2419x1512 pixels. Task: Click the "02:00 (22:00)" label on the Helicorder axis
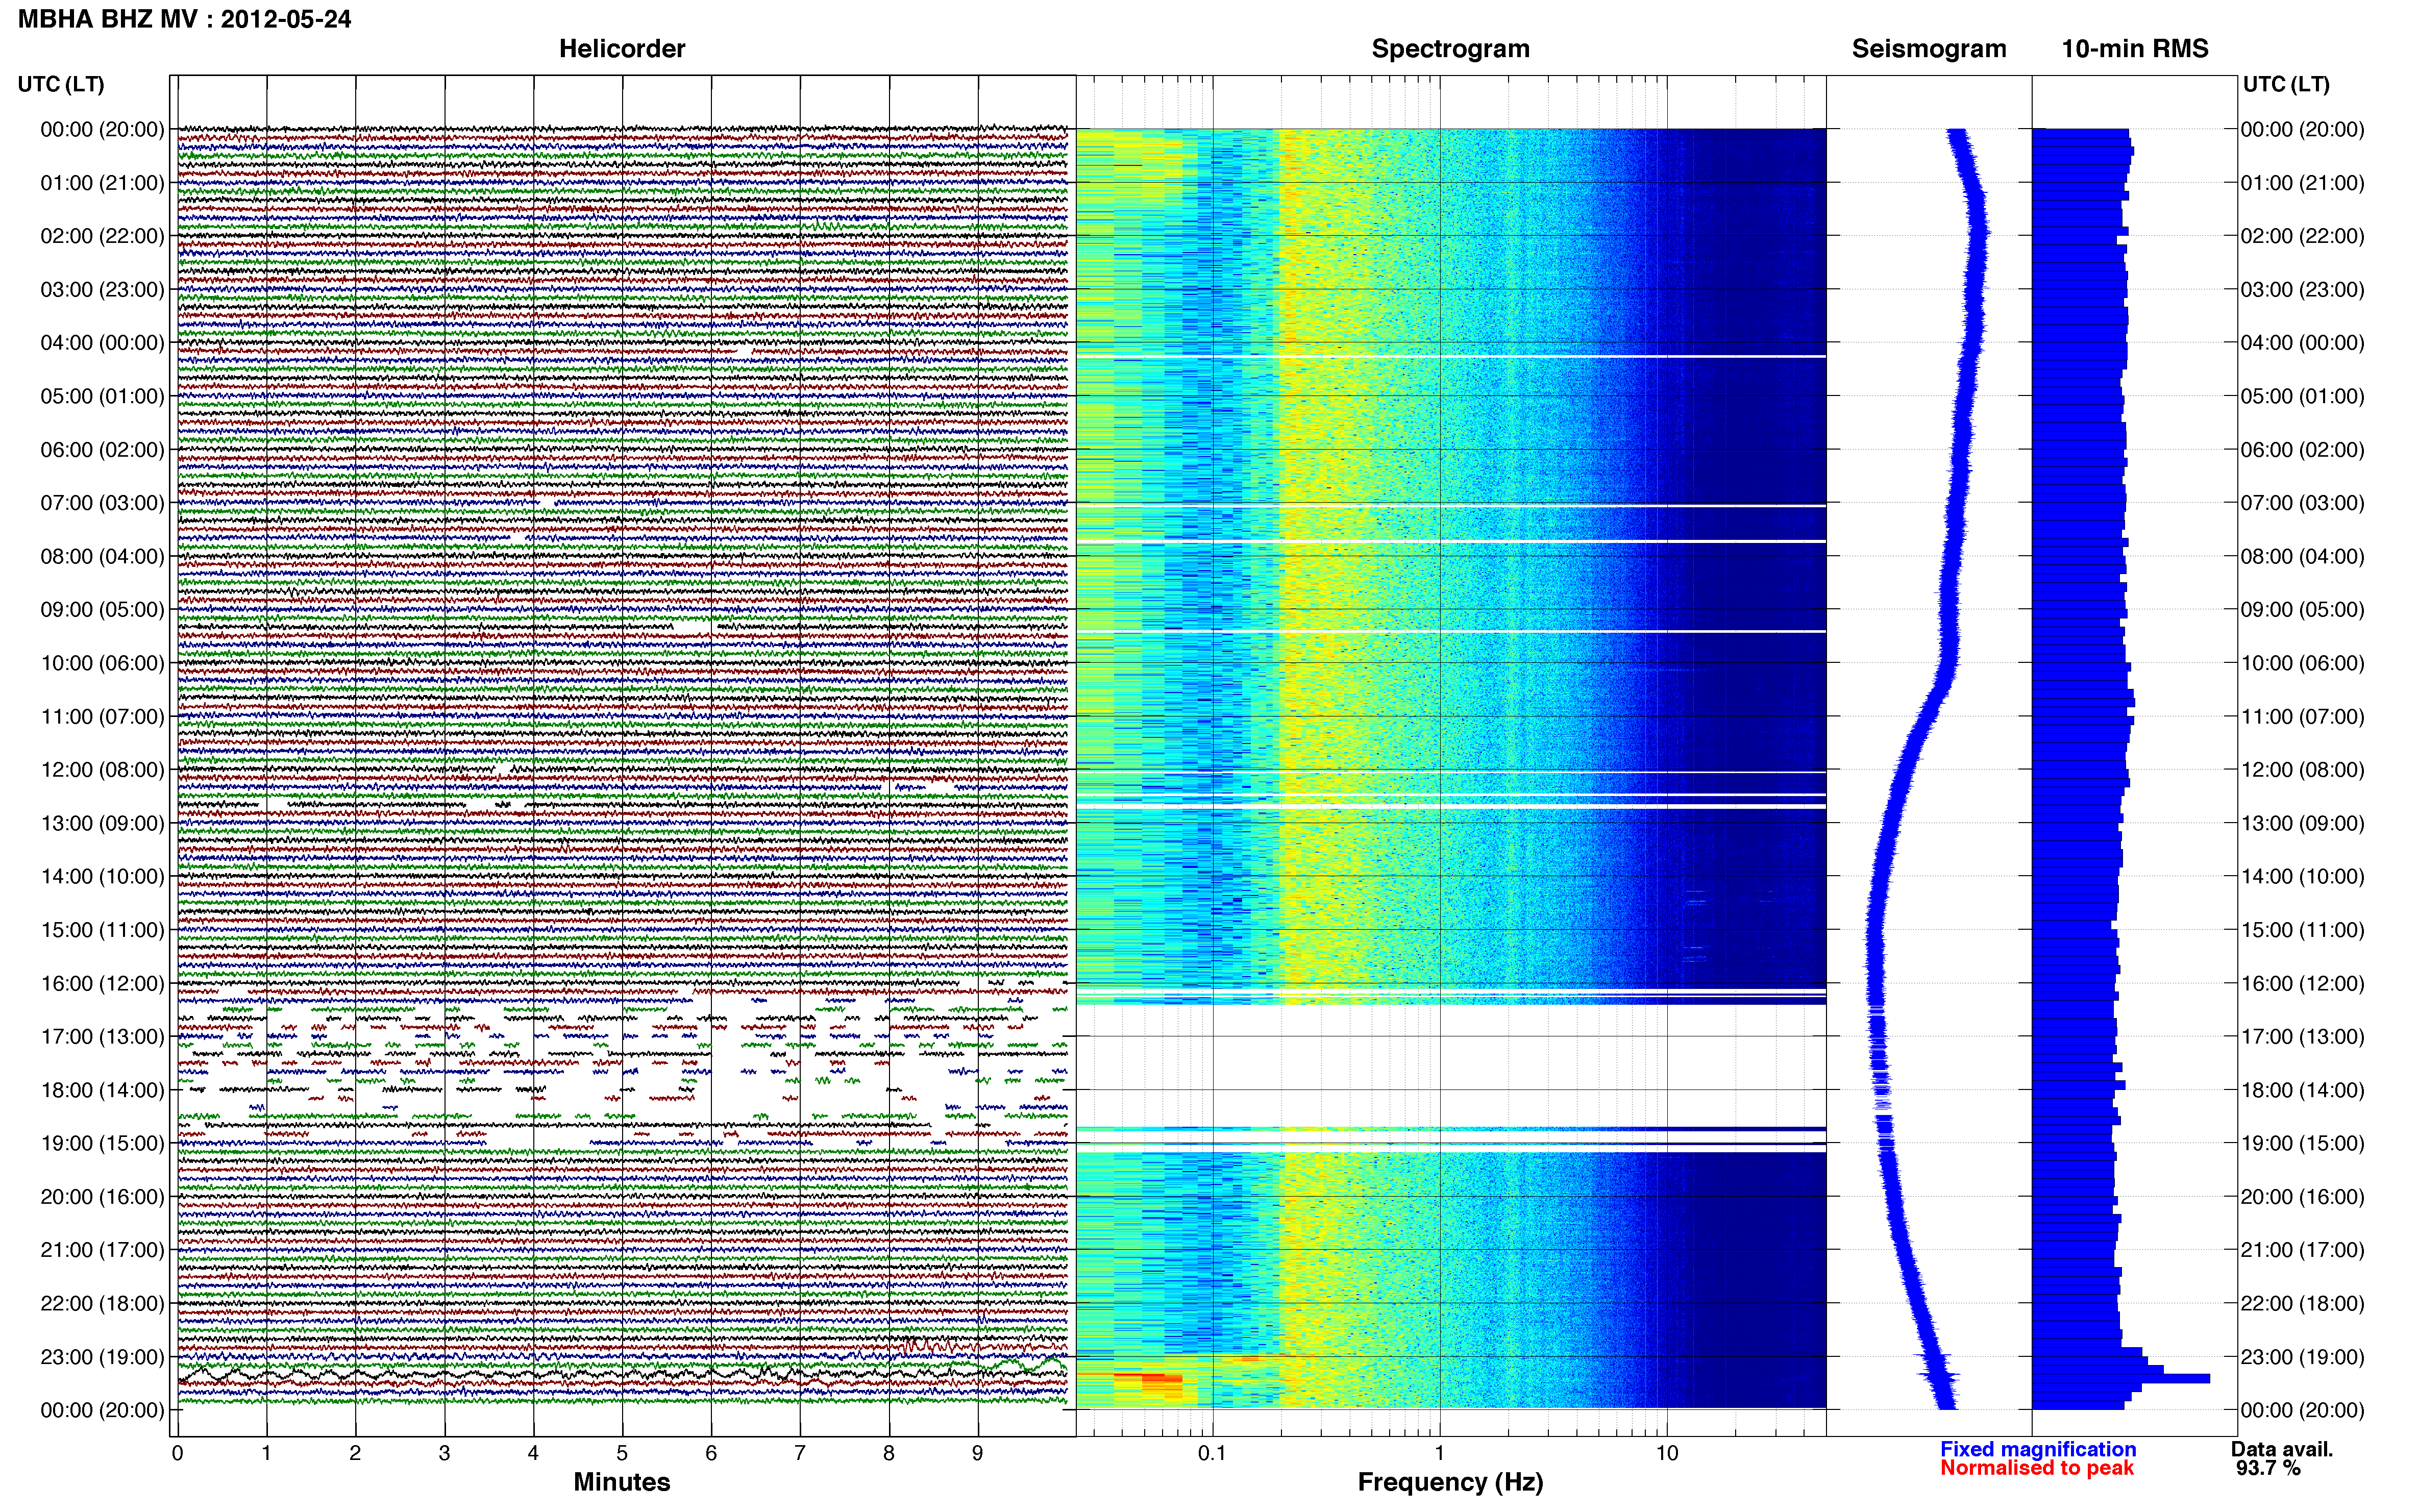(x=102, y=236)
